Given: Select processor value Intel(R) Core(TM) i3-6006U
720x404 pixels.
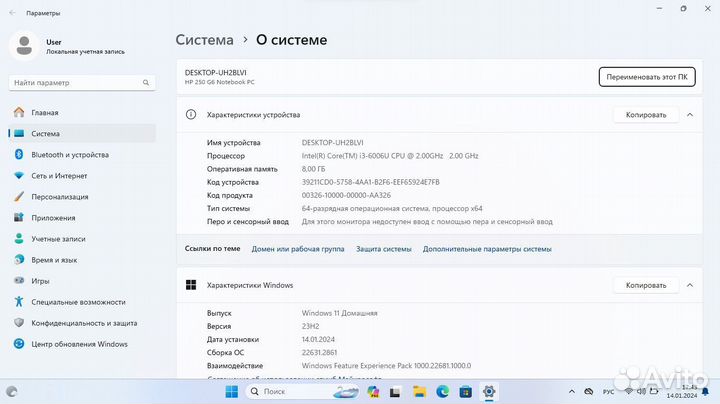Looking at the screenshot, I should pos(390,156).
